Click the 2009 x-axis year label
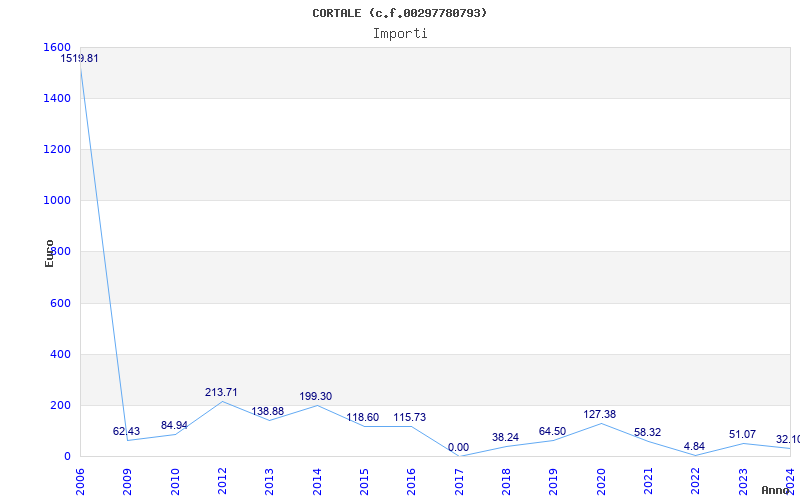The image size is (800, 500). point(127,482)
